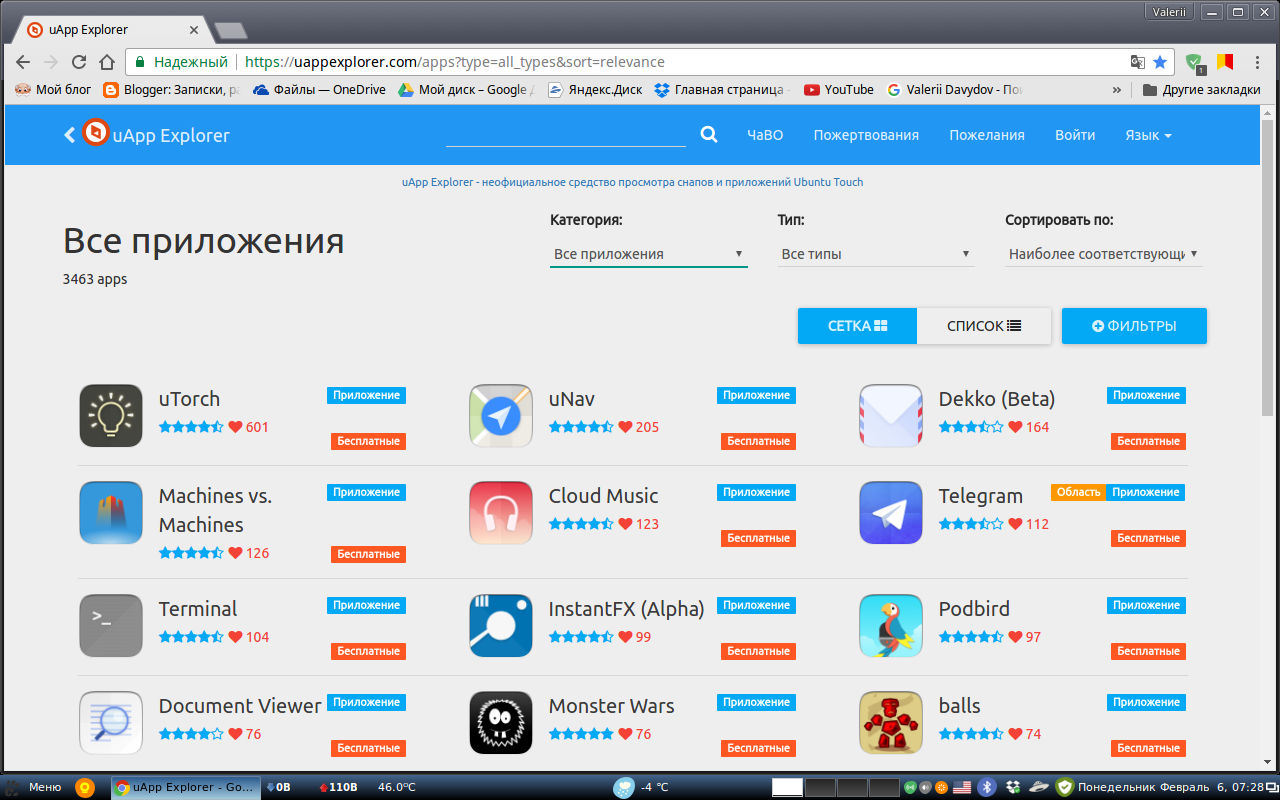1280x800 pixels.
Task: Open the Monster Wars title link
Action: (611, 706)
